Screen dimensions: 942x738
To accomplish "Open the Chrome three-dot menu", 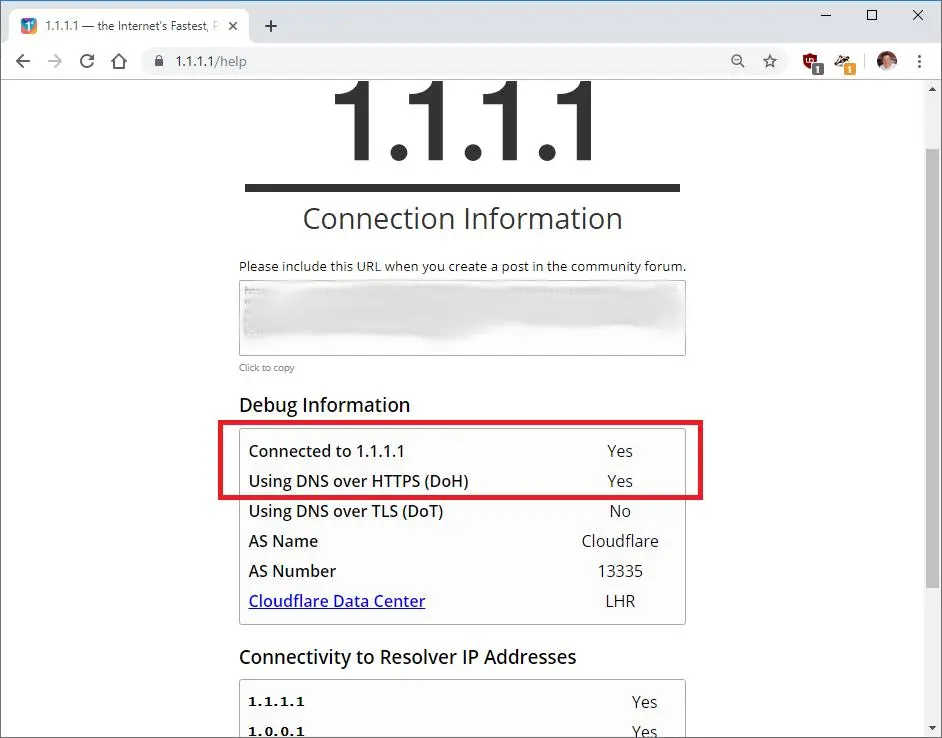I will [x=919, y=61].
